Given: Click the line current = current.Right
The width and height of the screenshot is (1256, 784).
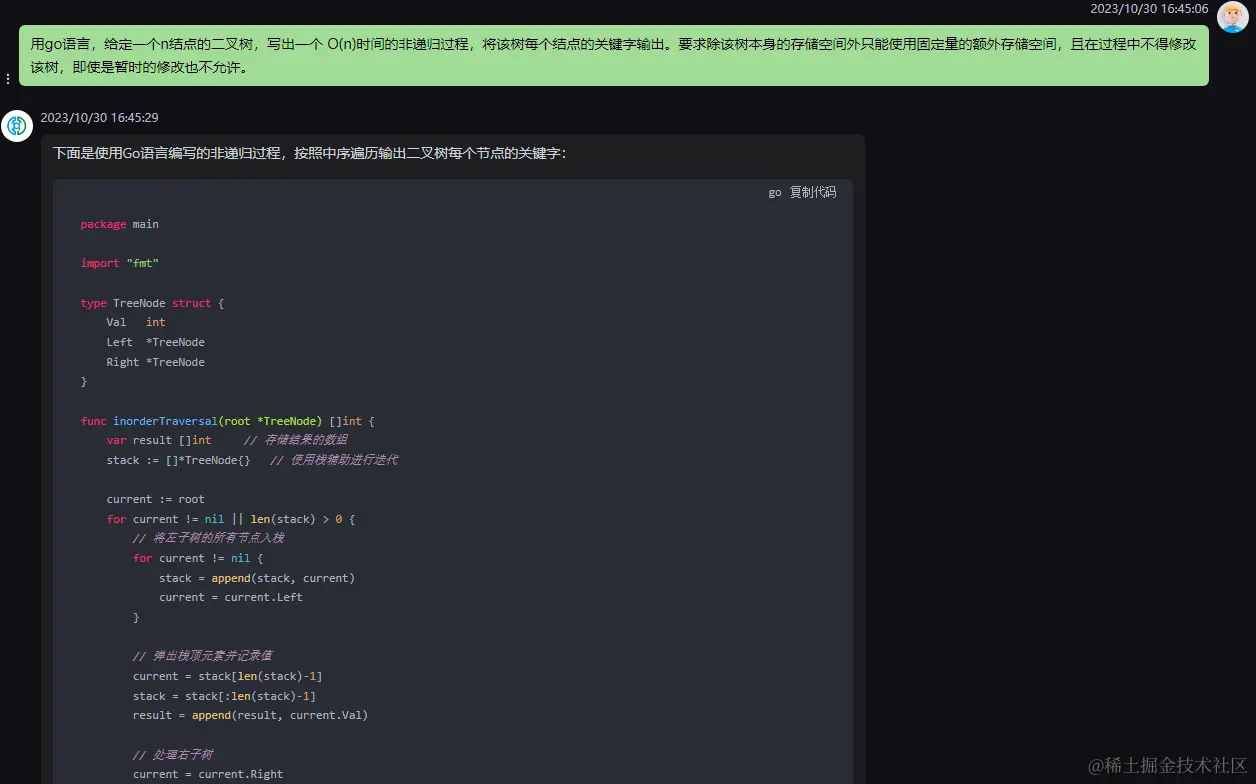Looking at the screenshot, I should pyautogui.click(x=208, y=774).
